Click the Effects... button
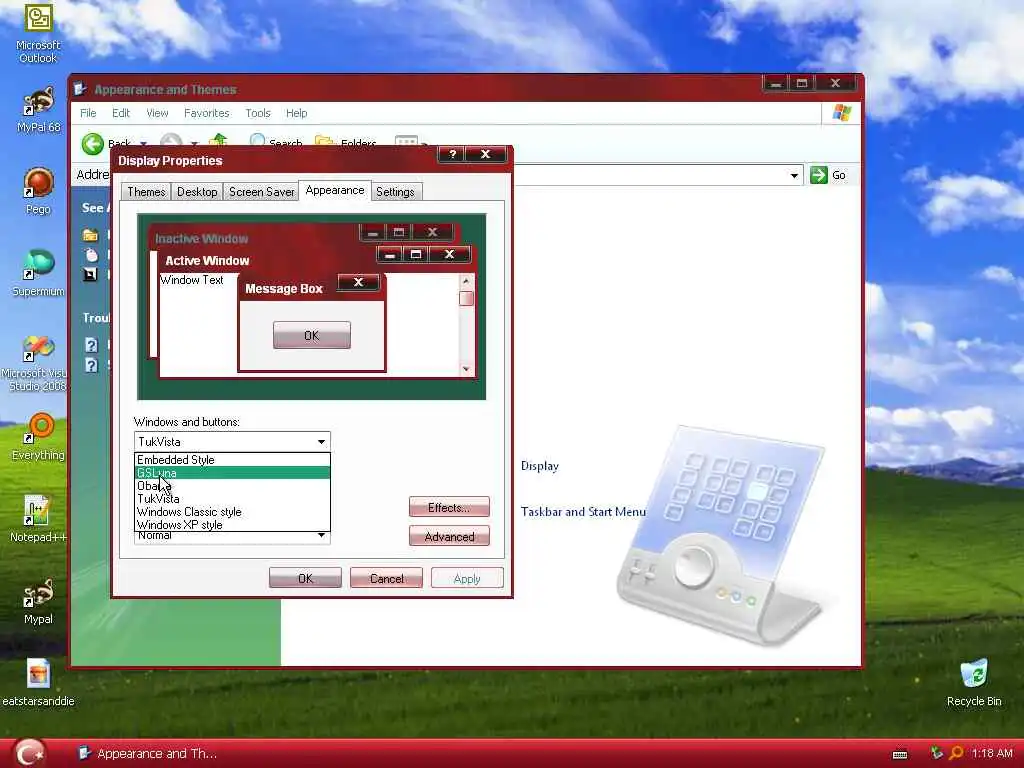 click(449, 507)
